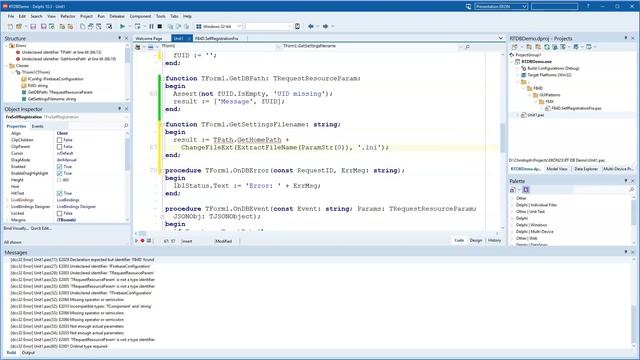Click the macro play icon in editor status bar
The width and height of the screenshot is (640, 360).
[136, 241]
